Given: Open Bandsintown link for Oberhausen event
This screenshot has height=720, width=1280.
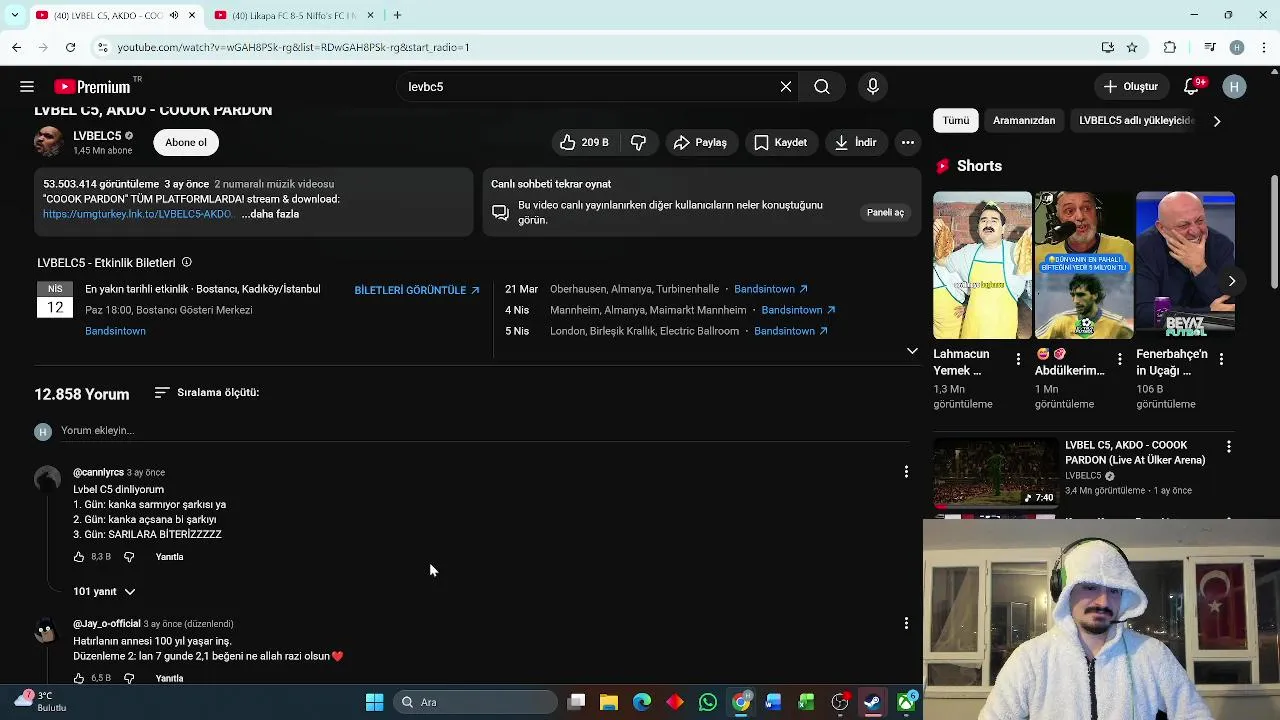Looking at the screenshot, I should tap(771, 290).
